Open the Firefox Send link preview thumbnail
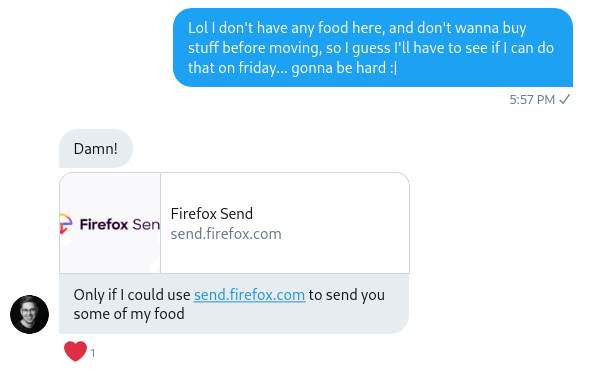The height and width of the screenshot is (373, 591). tap(110, 223)
